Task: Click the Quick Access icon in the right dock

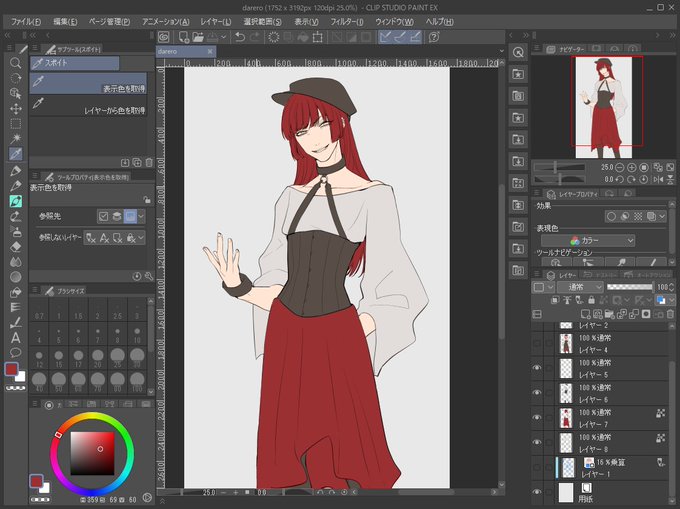Action: tap(518, 52)
